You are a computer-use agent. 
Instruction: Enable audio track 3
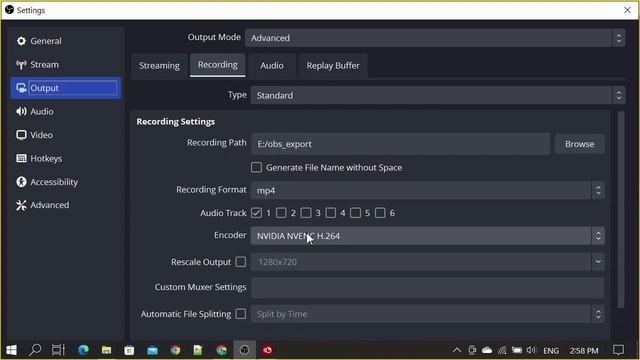coord(306,213)
